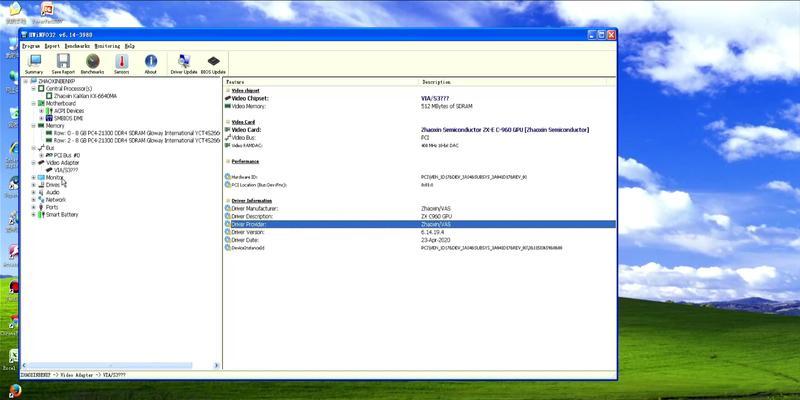The height and width of the screenshot is (400, 800).
Task: Collapse the Central Processor(s) node
Action: click(x=34, y=89)
